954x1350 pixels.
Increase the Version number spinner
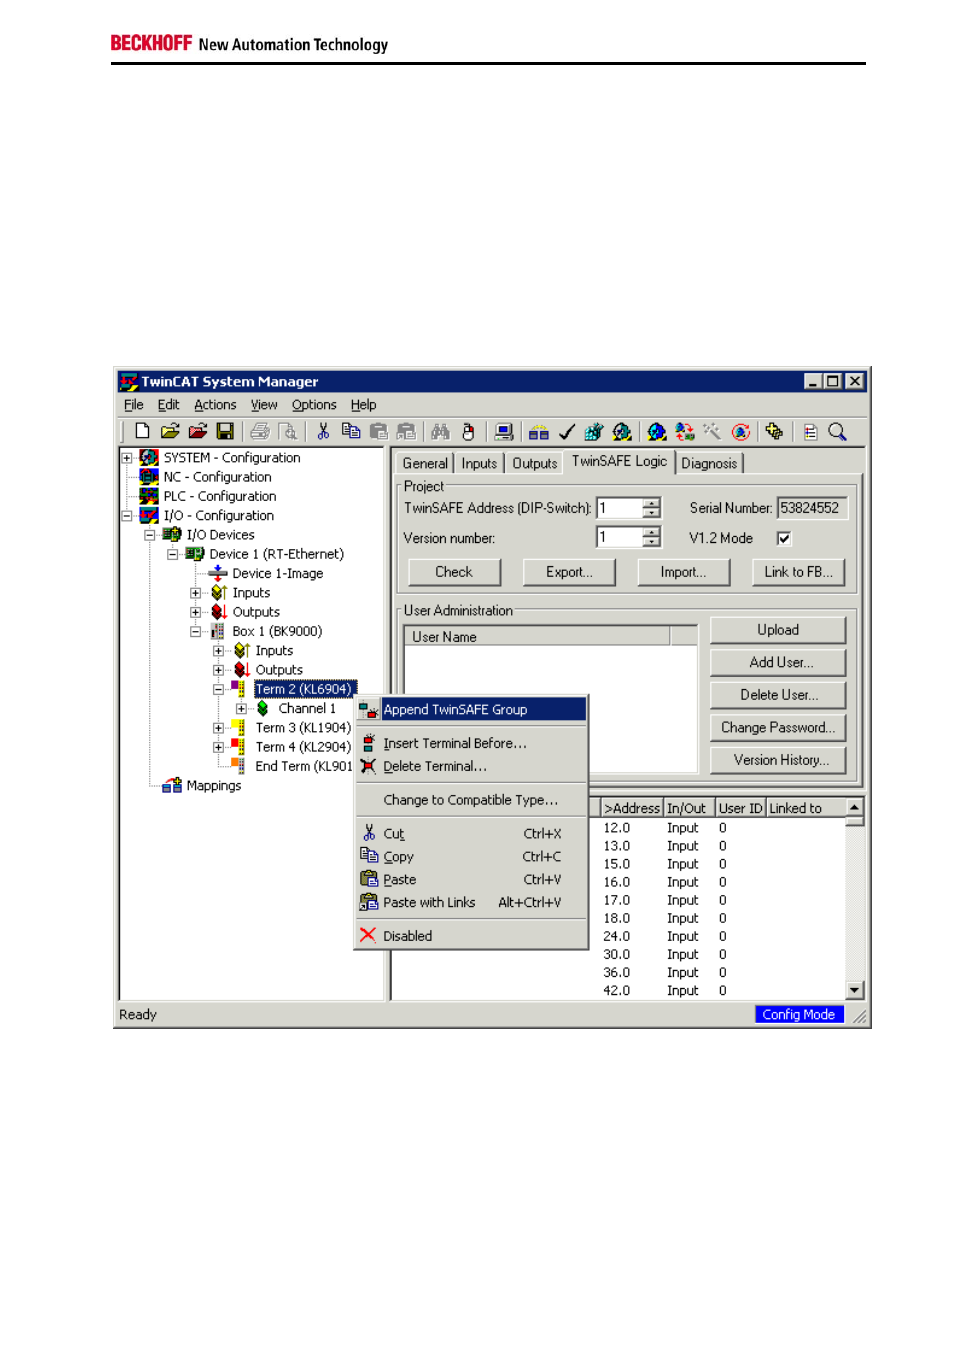pos(652,533)
